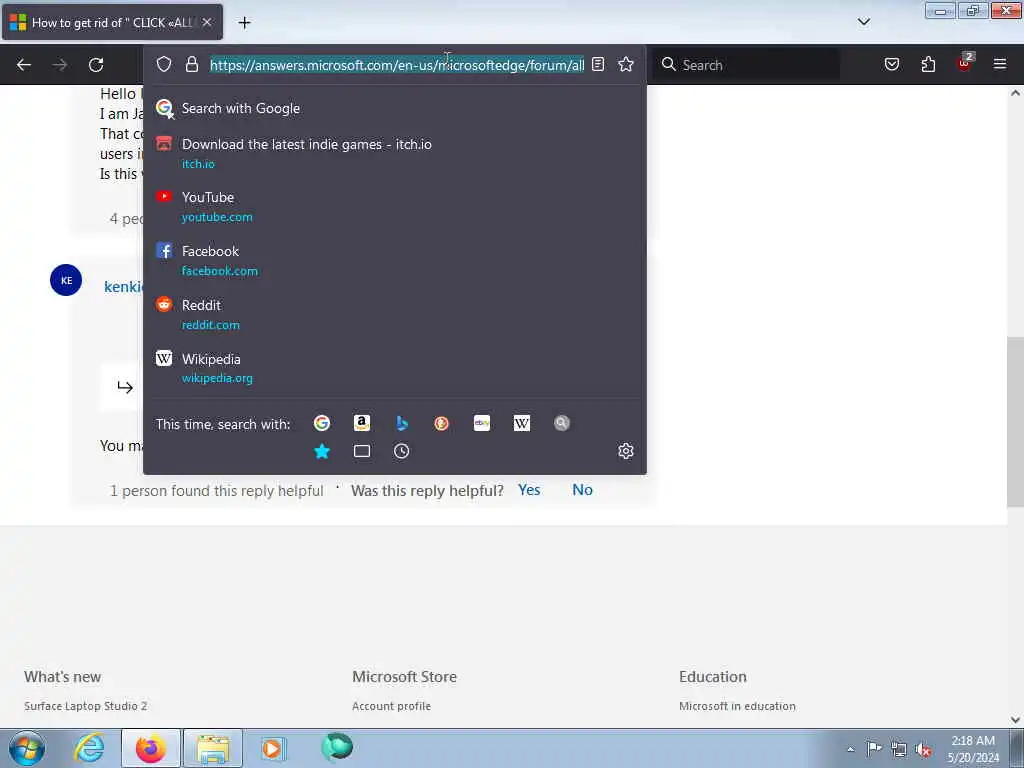1024x768 pixels.
Task: Open the tracking protection shield icon
Action: 164,64
